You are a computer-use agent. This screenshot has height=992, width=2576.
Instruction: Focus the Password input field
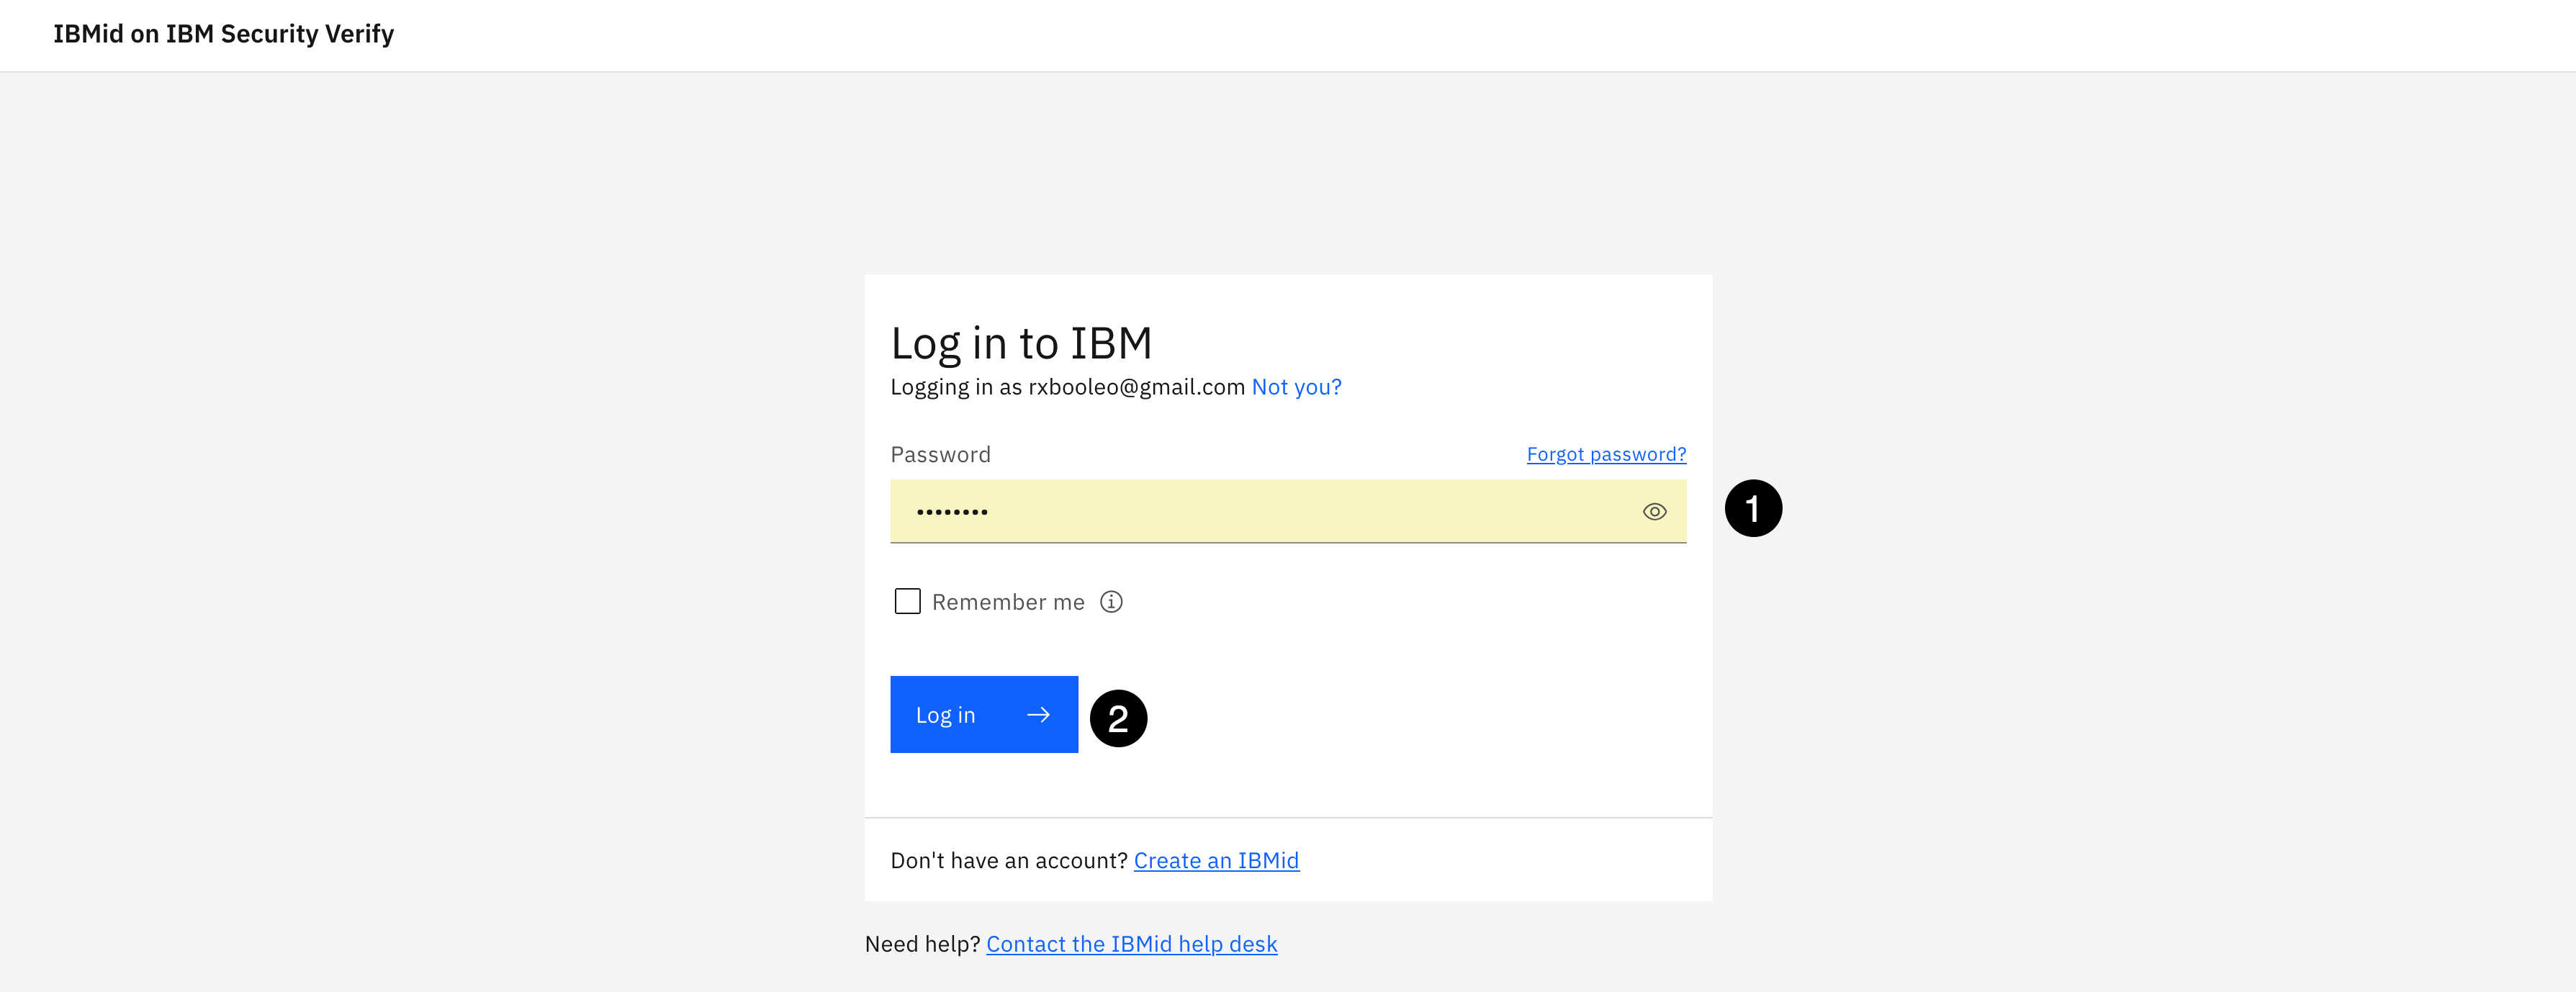[x=1260, y=512]
